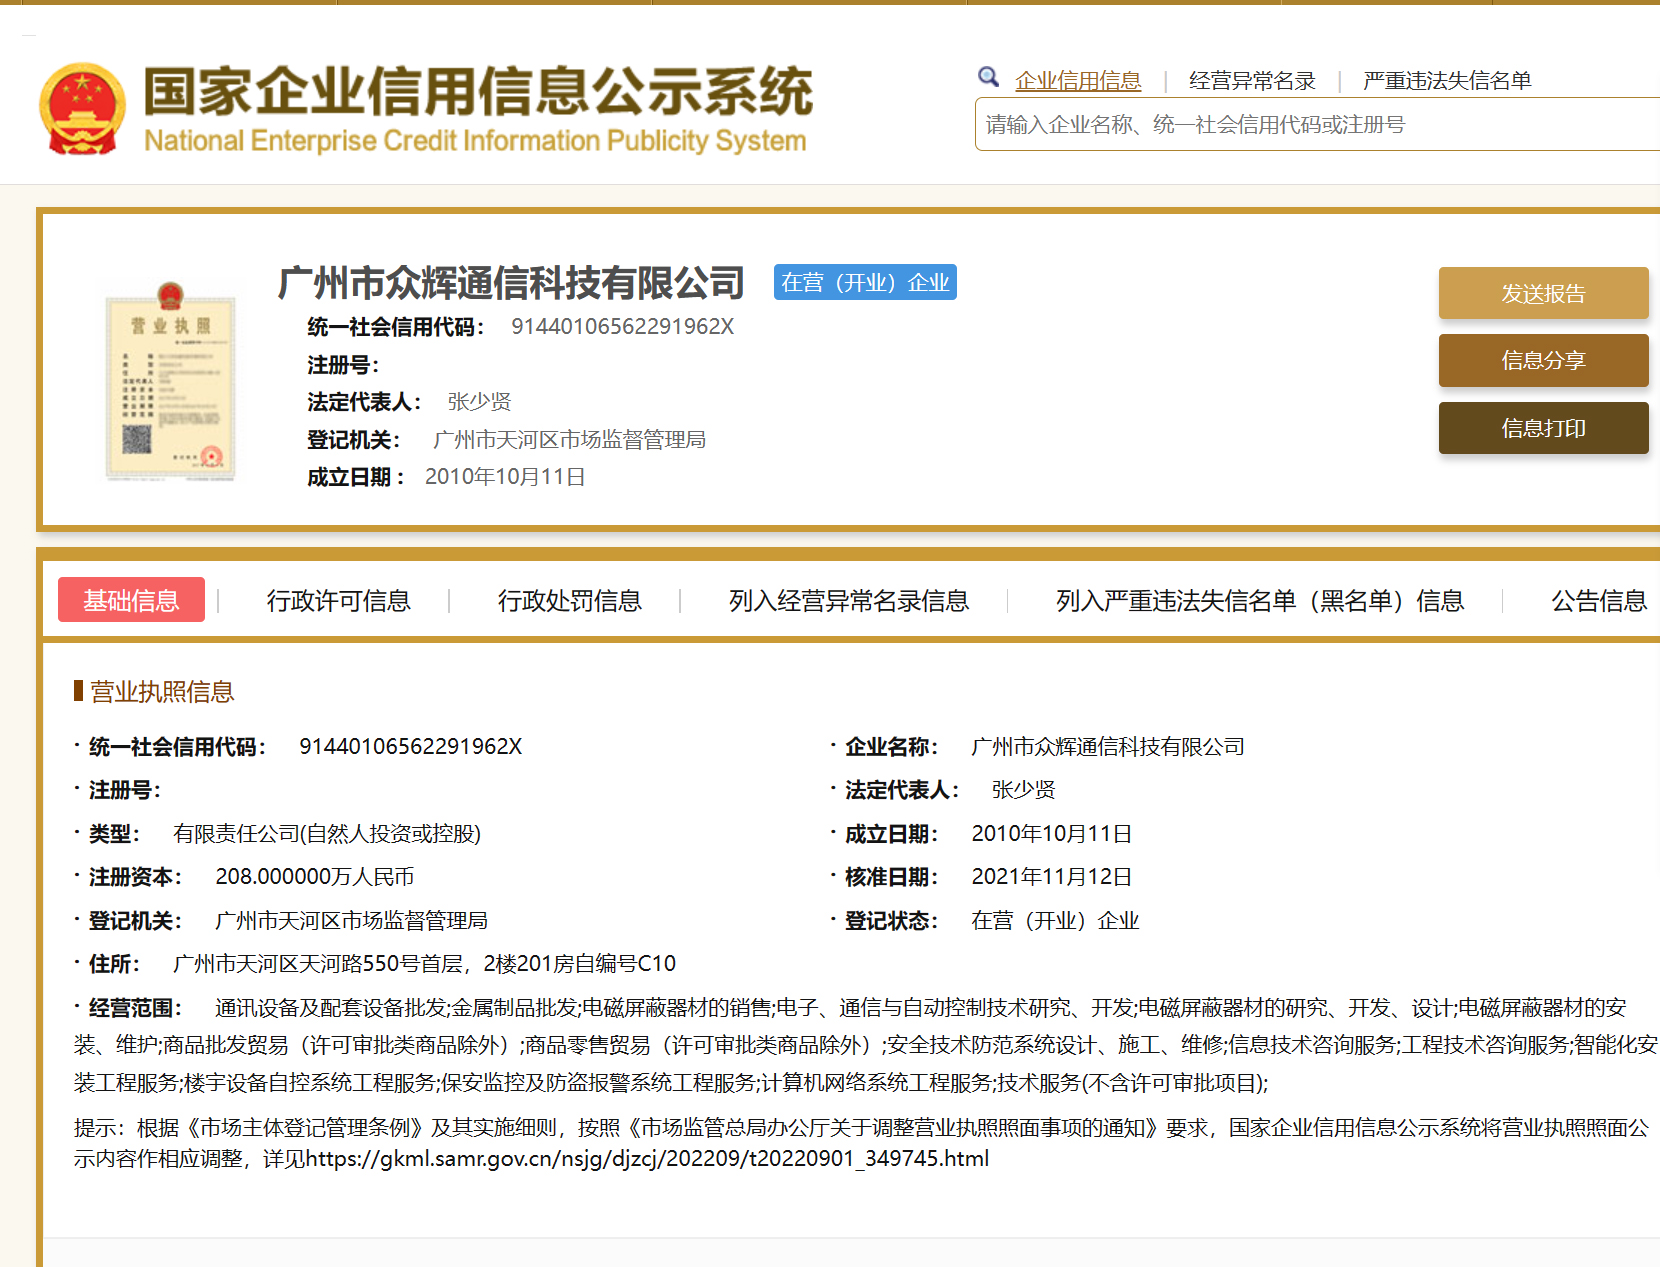Image resolution: width=1660 pixels, height=1267 pixels.
Task: Click header registration authority 广州市天河区市场监督管理局
Action: (x=569, y=440)
